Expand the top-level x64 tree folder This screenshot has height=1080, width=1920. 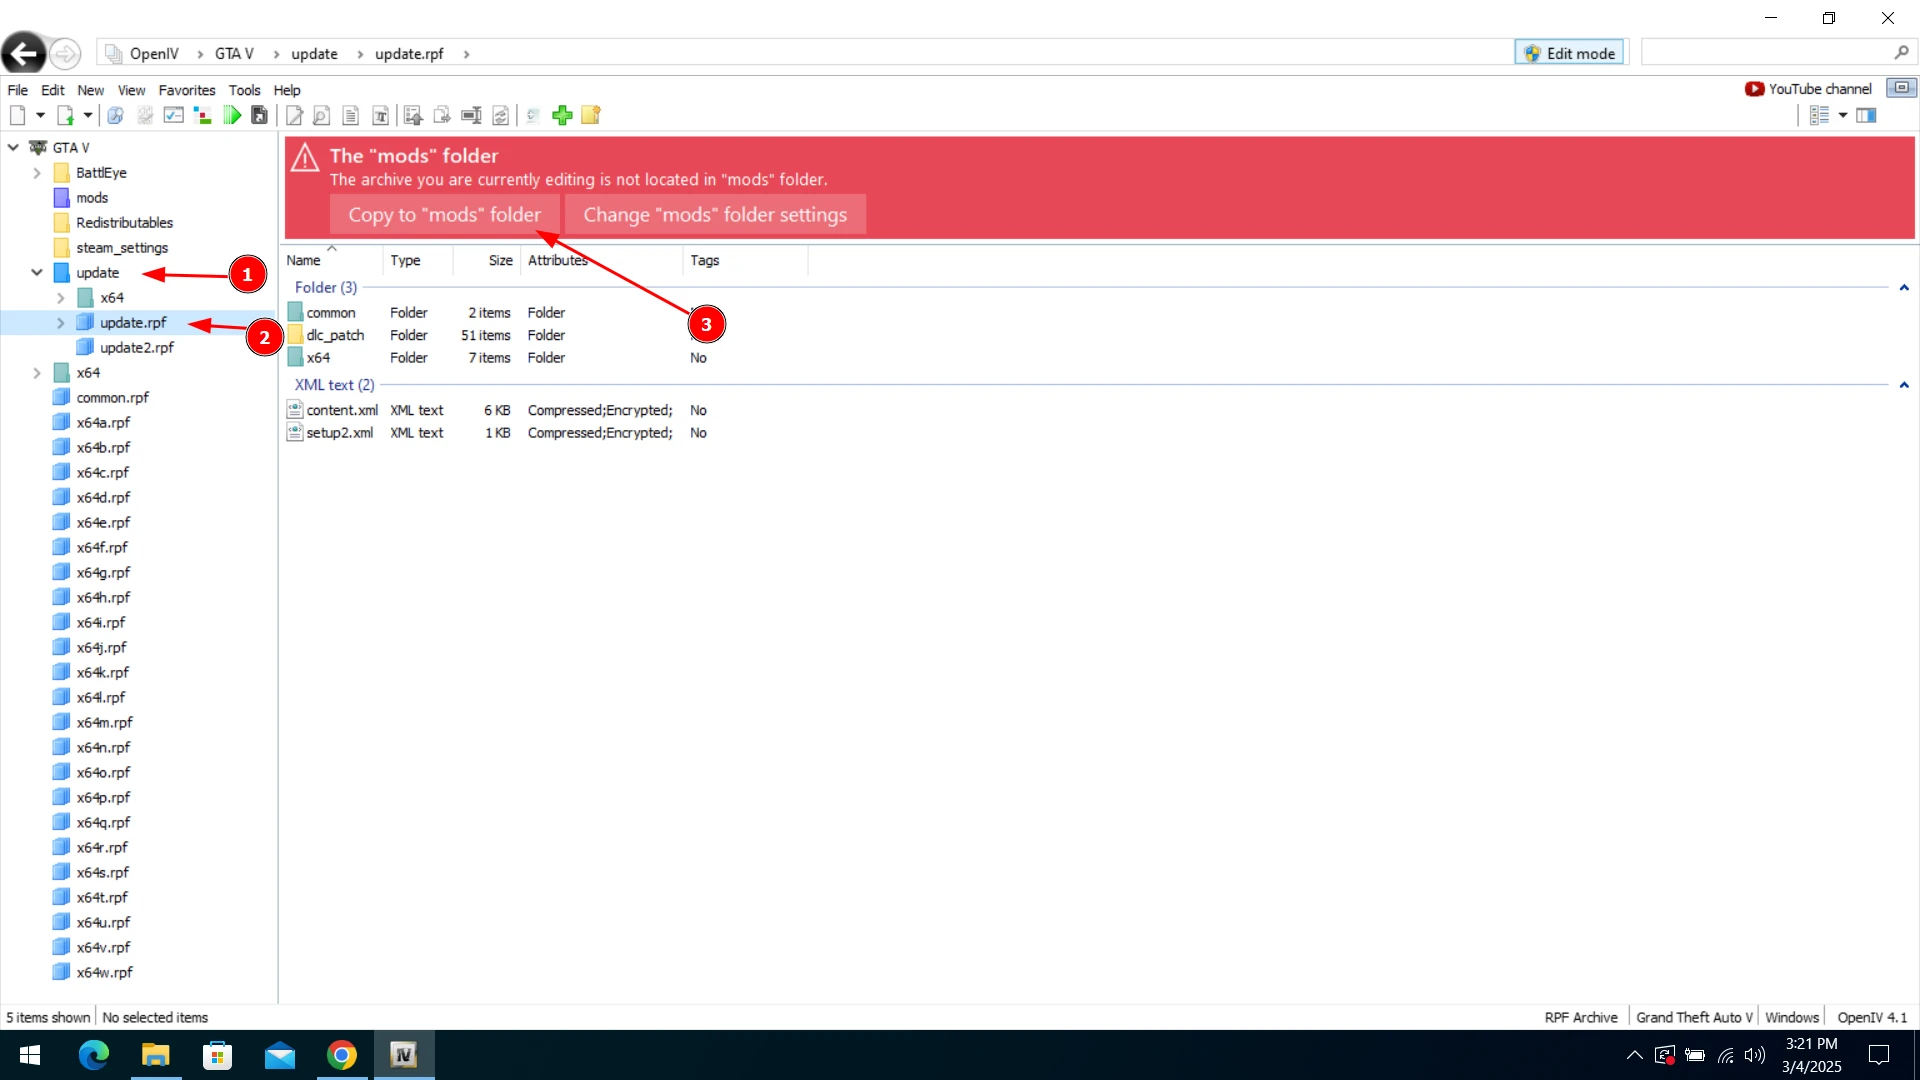coord(37,372)
